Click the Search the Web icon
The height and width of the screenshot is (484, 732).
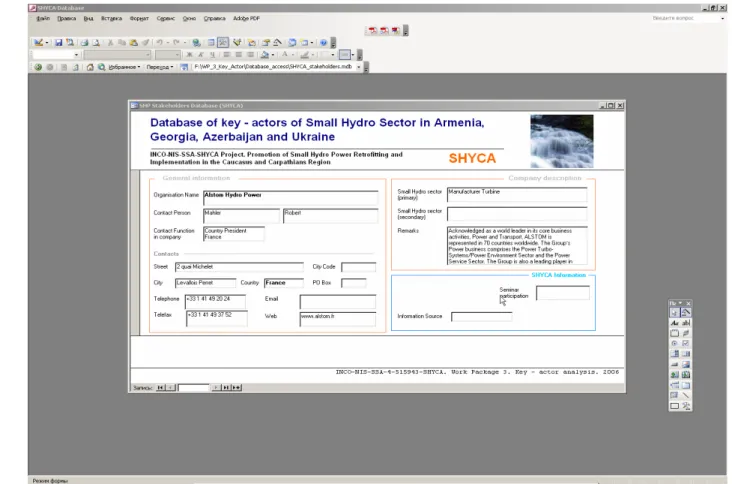tap(101, 67)
